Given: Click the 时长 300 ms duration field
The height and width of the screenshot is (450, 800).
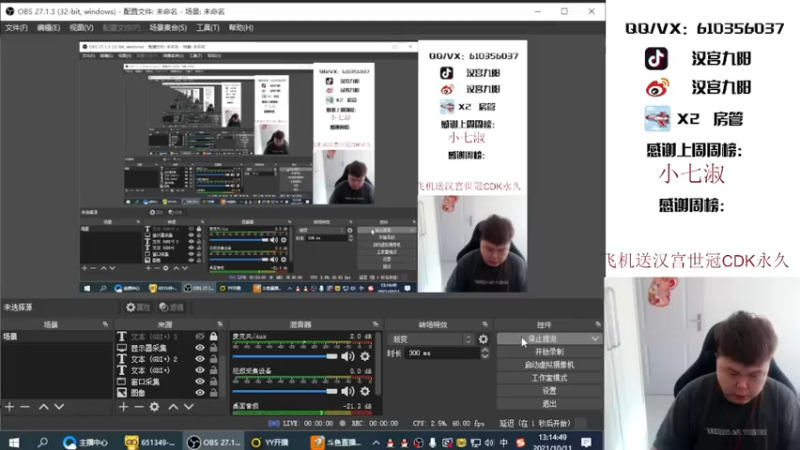Looking at the screenshot, I should tap(442, 353).
